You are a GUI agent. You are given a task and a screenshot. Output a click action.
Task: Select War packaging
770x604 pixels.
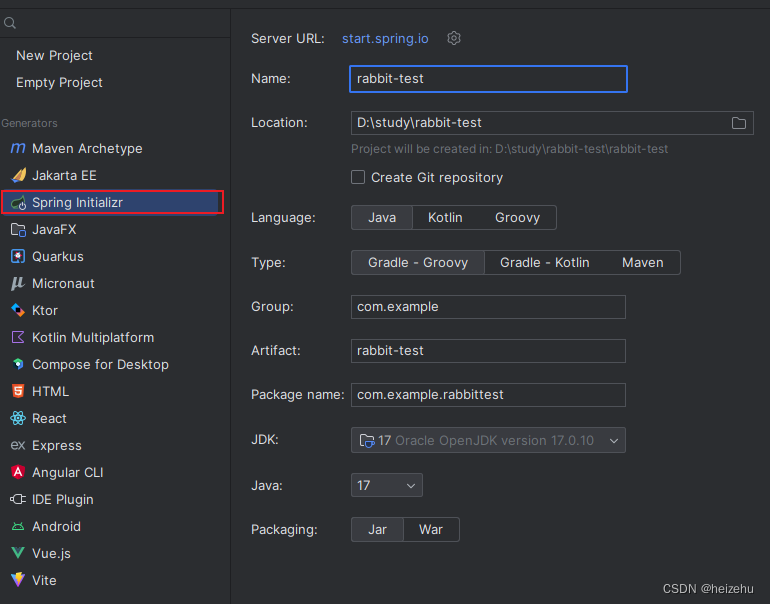(431, 530)
